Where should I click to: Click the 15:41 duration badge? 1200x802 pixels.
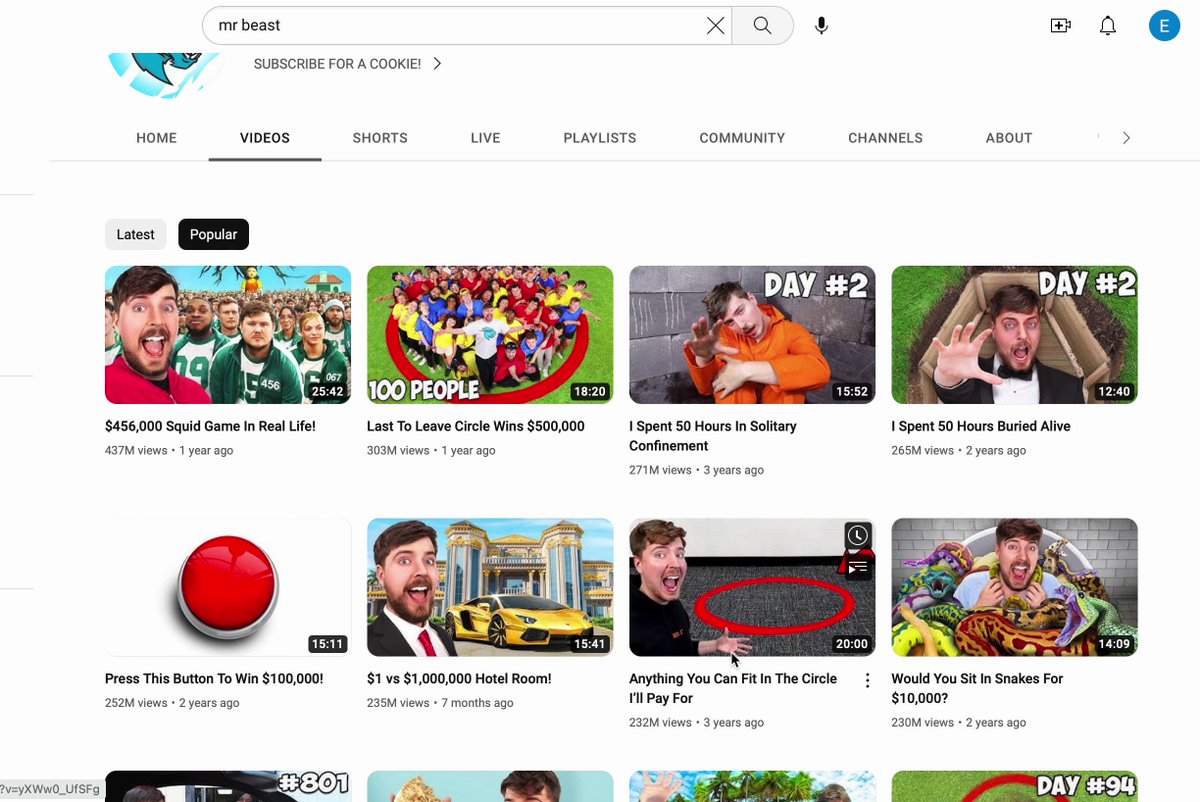589,644
